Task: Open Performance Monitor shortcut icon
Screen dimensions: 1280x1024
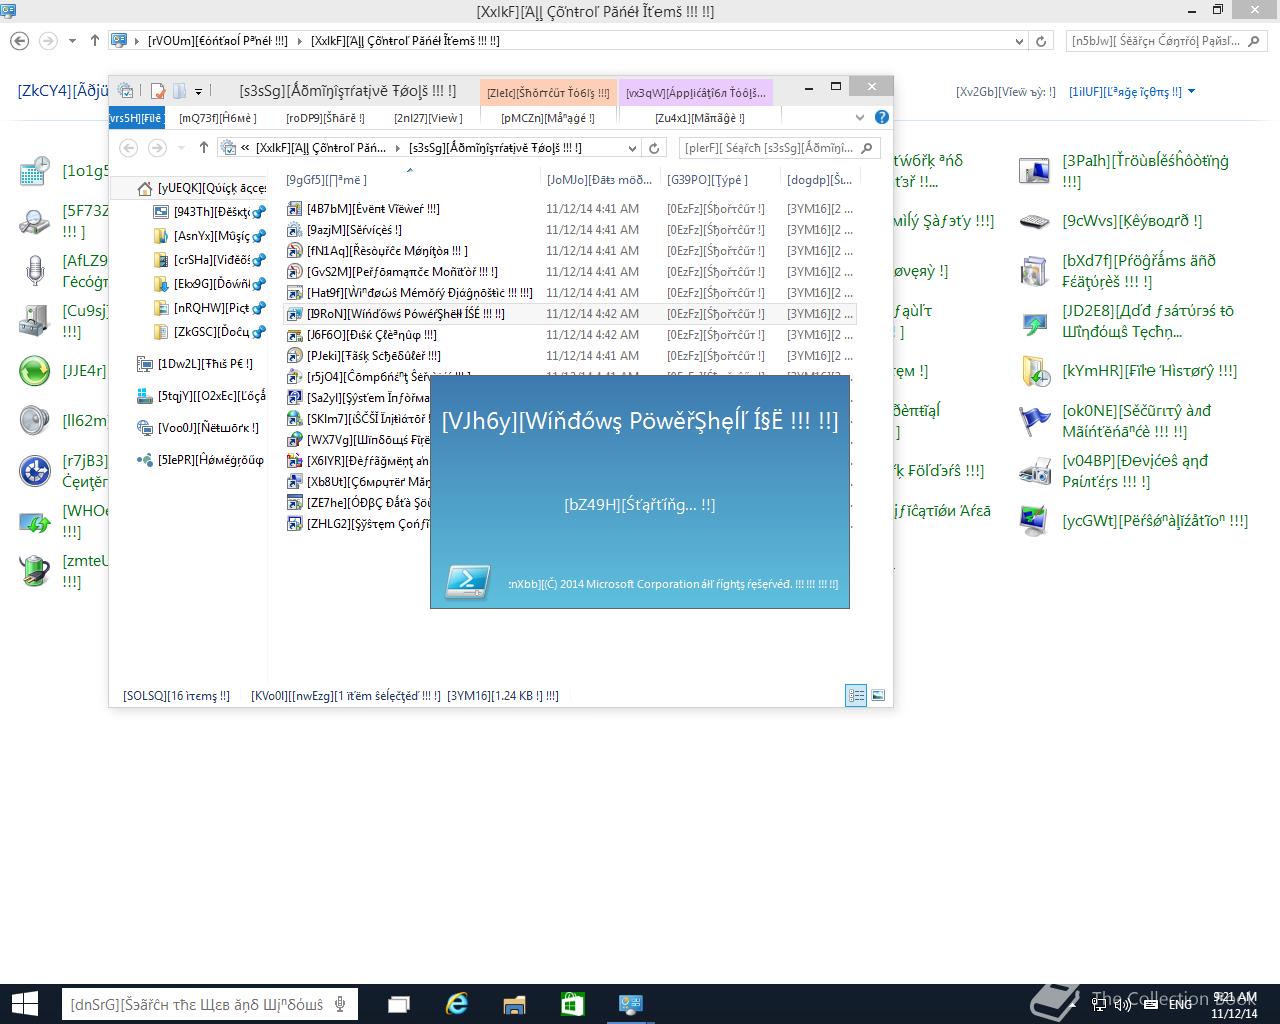Action: [x=295, y=272]
